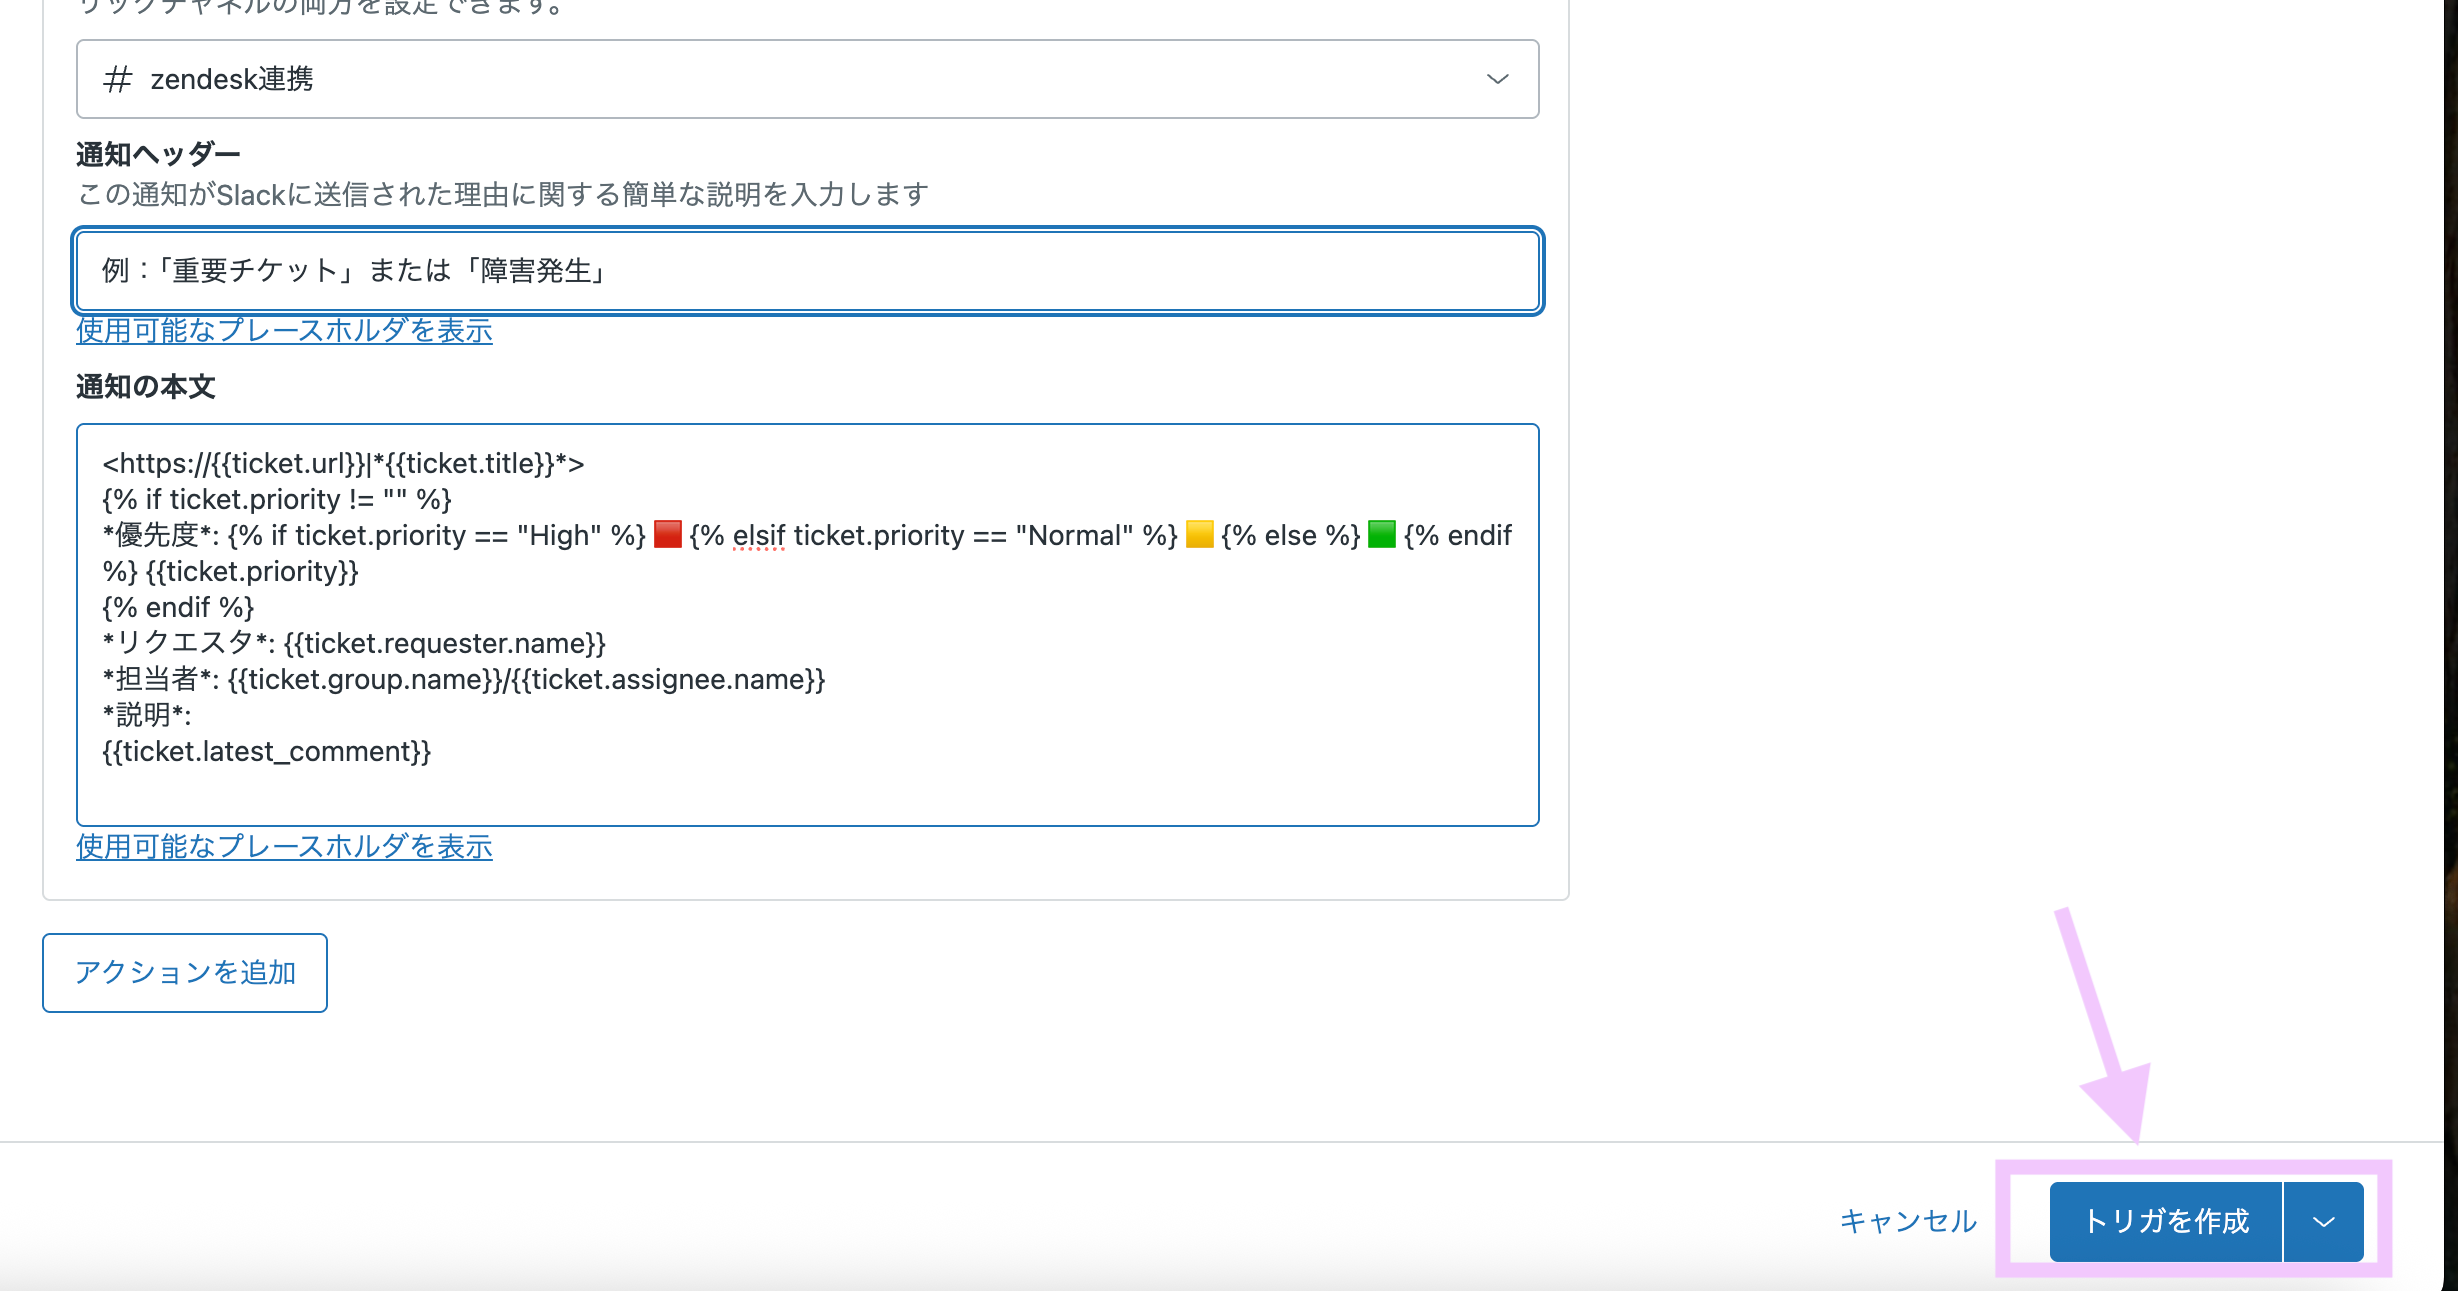Click the green square emoji

click(x=1381, y=535)
